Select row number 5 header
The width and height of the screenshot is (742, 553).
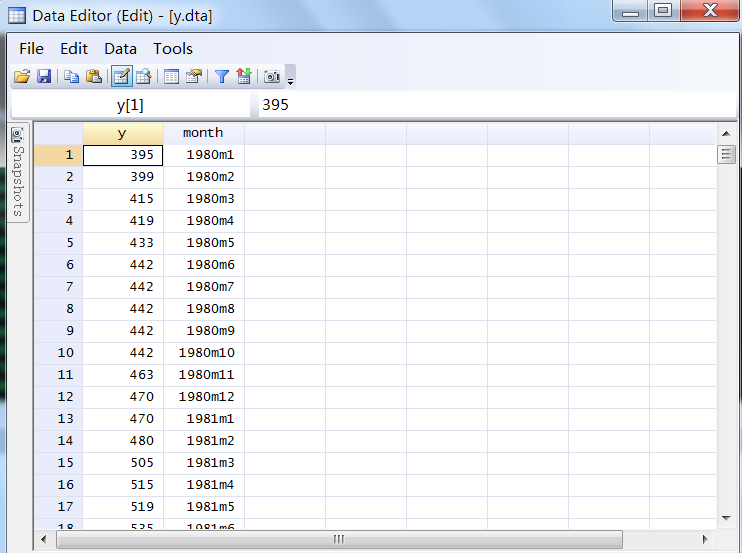[58, 243]
